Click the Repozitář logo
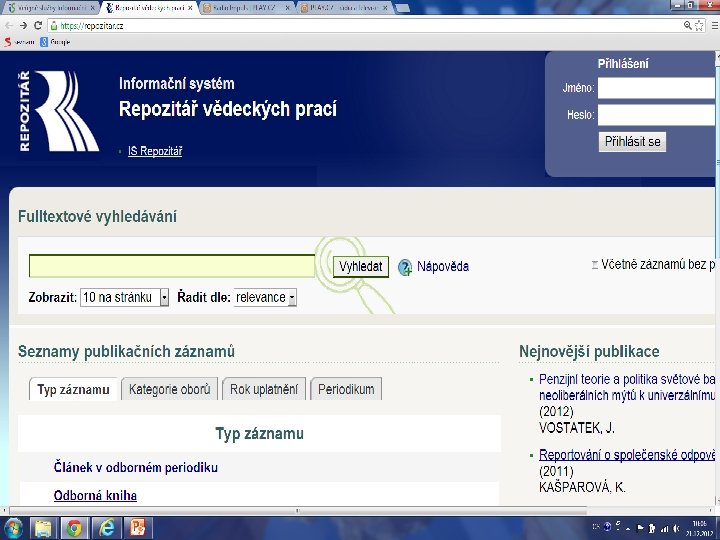This screenshot has width=720, height=540. point(59,111)
